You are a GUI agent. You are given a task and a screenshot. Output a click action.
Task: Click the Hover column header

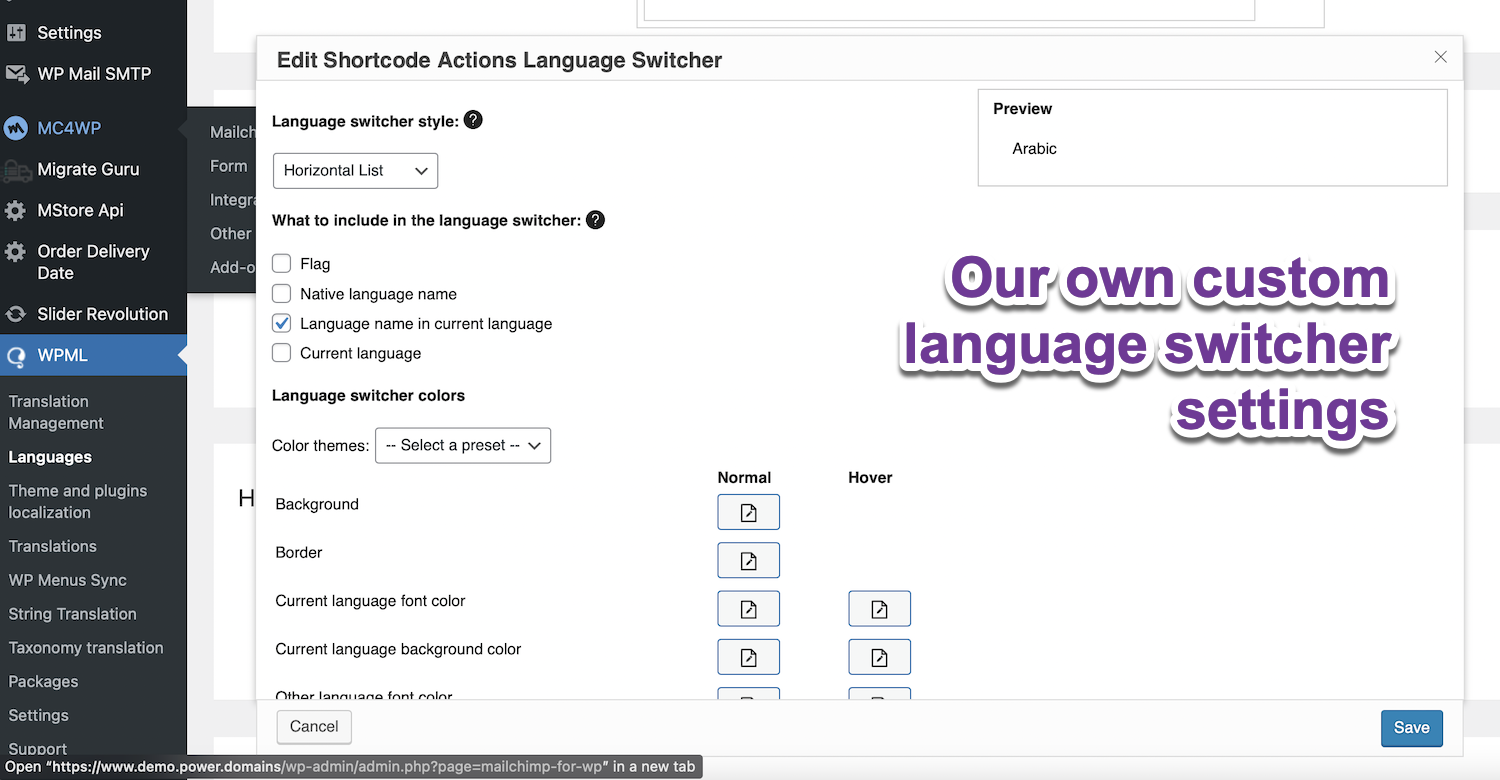click(x=870, y=478)
